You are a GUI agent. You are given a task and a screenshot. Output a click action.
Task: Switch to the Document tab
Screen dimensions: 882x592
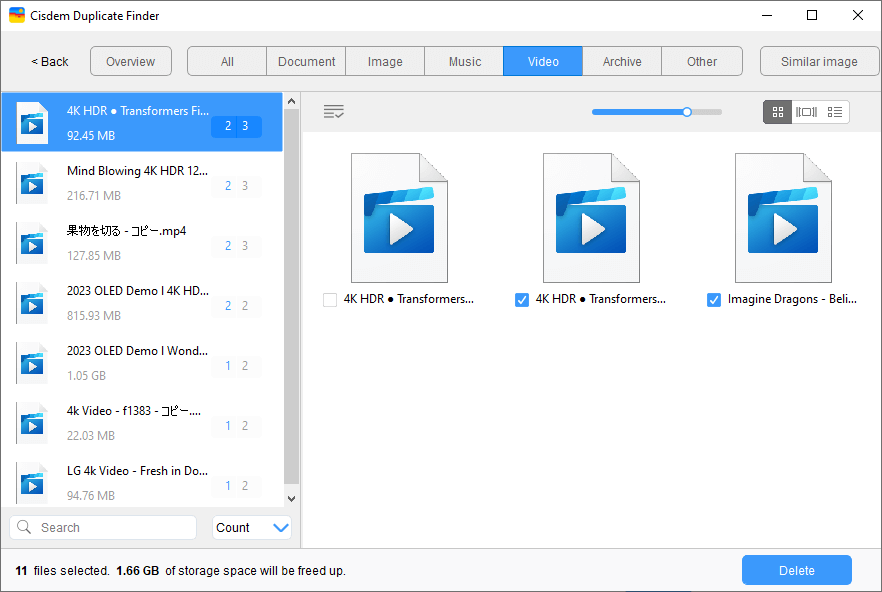[x=306, y=61]
